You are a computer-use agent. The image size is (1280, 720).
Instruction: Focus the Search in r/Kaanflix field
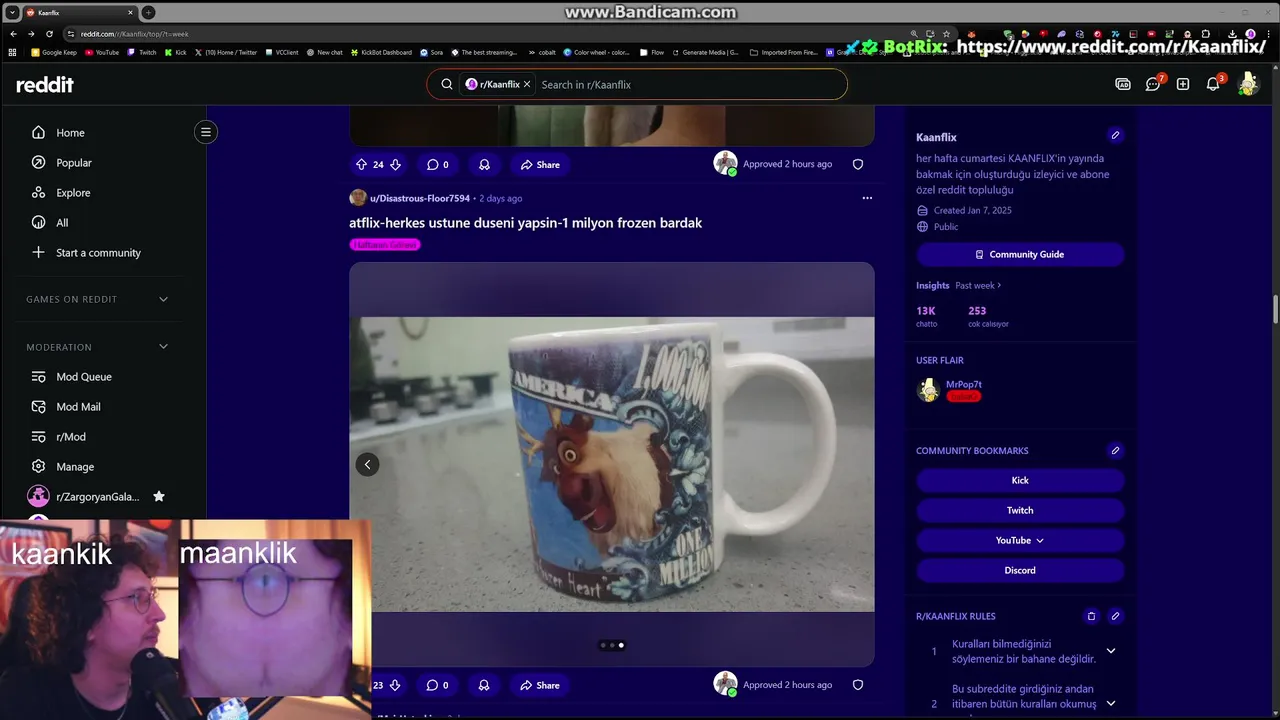[690, 85]
